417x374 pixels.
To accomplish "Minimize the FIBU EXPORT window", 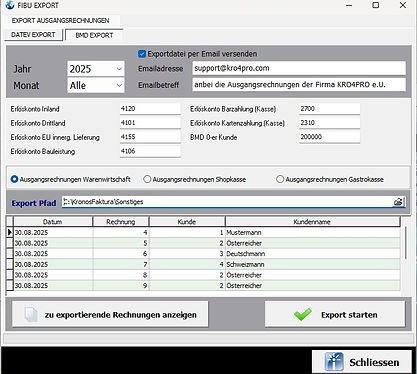I will point(349,5).
